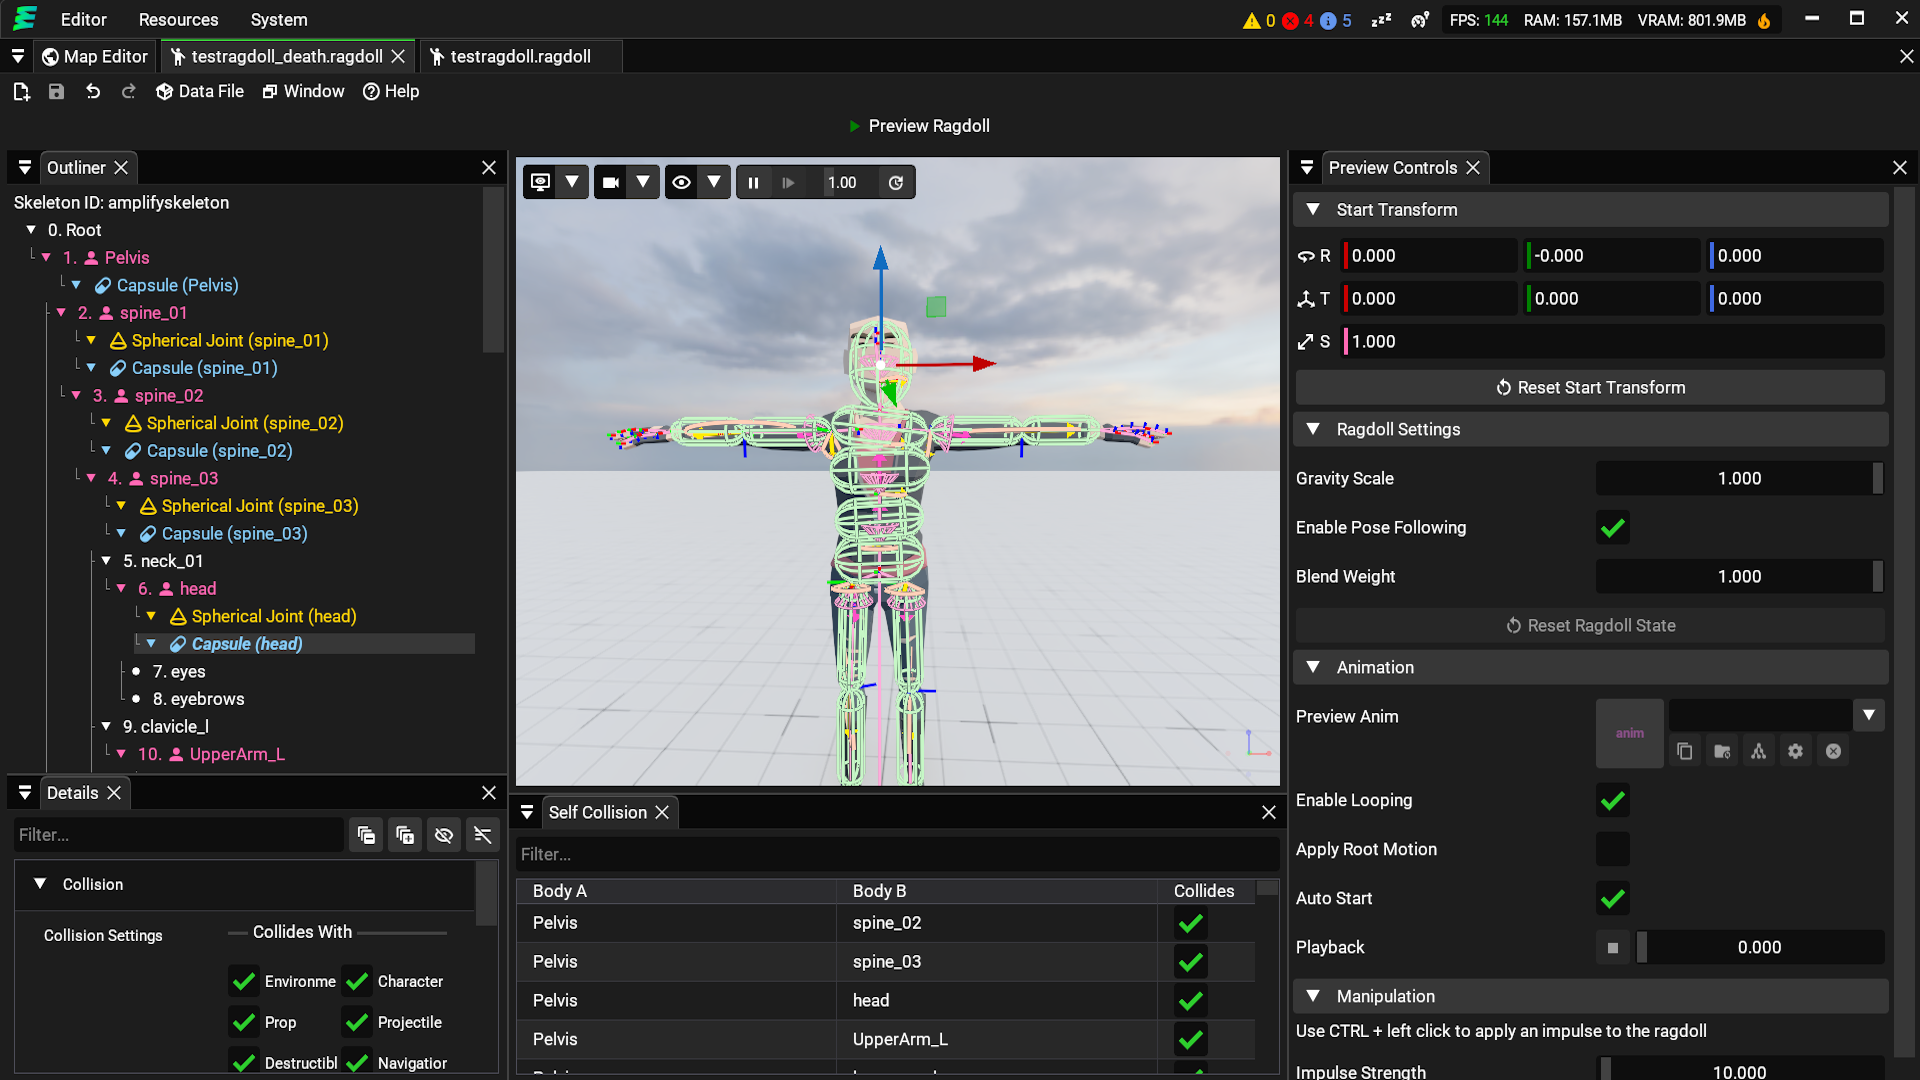Uncheck Auto Start checkbox
This screenshot has height=1080, width=1920.
[1613, 898]
